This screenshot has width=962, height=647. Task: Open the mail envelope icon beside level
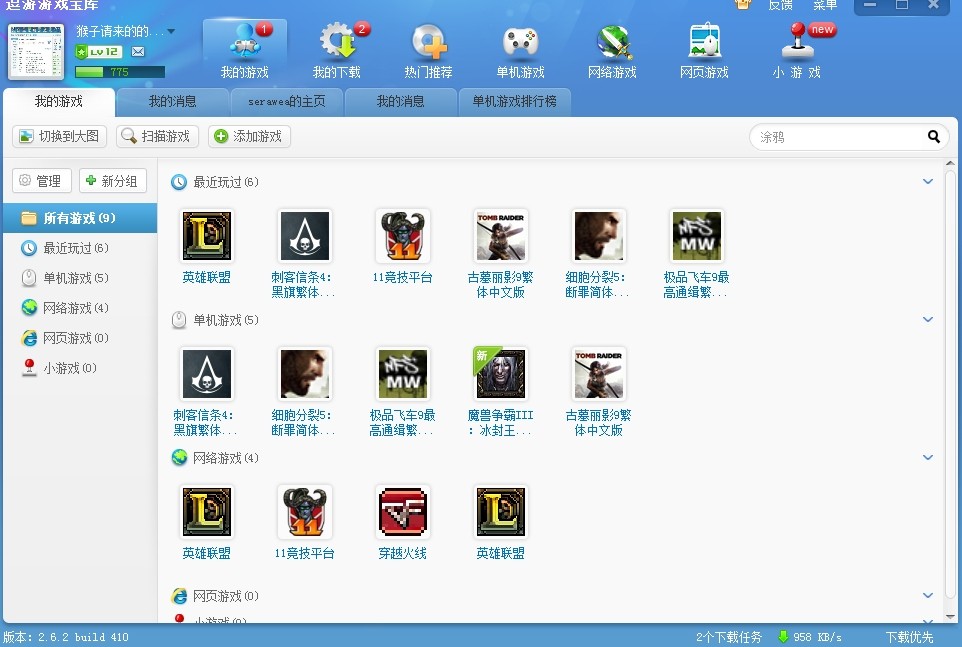[138, 52]
